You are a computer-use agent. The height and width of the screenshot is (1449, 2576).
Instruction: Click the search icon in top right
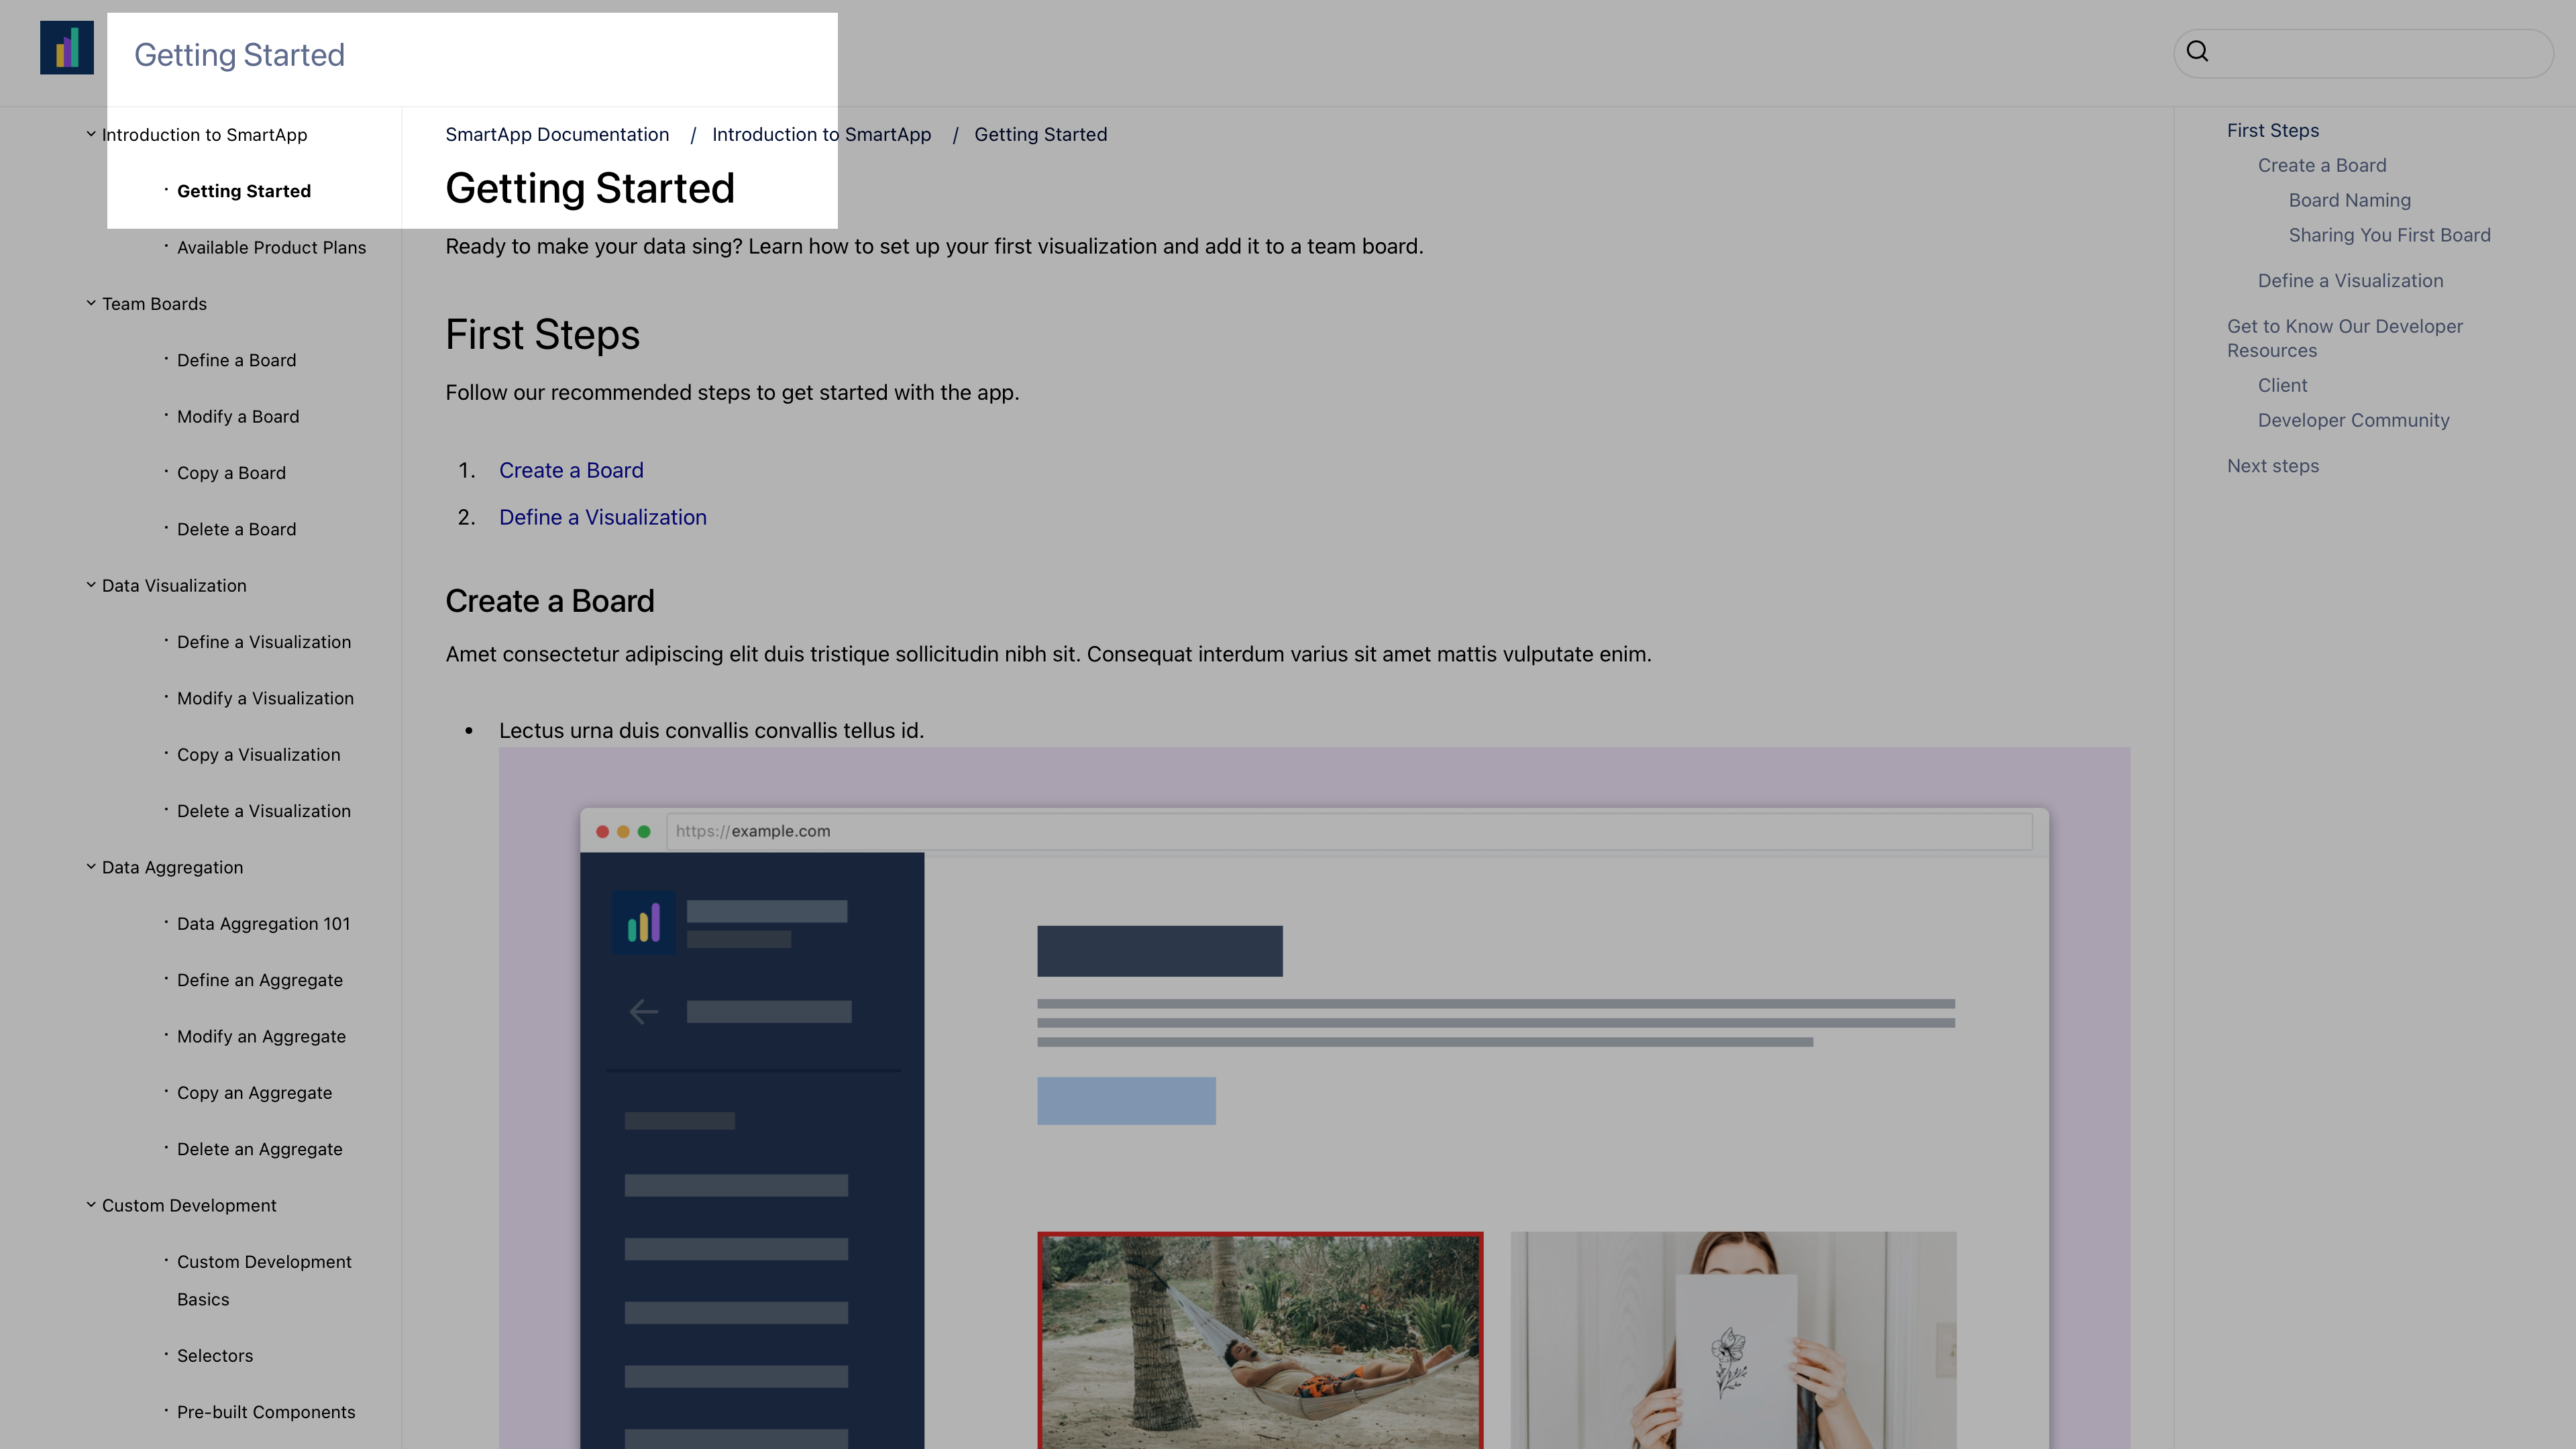tap(2199, 51)
